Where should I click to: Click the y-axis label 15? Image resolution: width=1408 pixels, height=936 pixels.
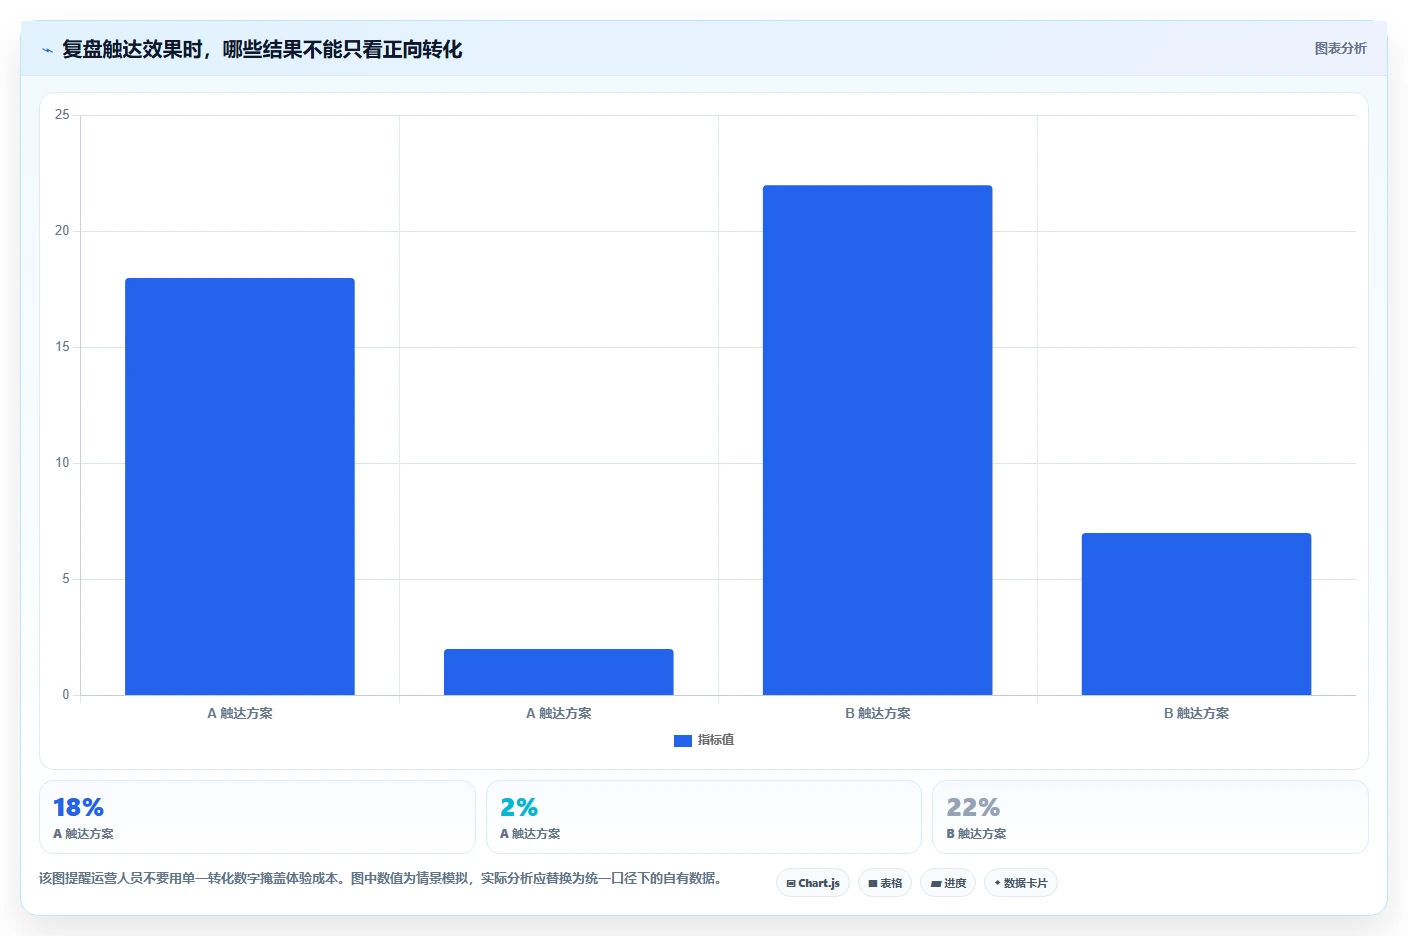tap(62, 347)
